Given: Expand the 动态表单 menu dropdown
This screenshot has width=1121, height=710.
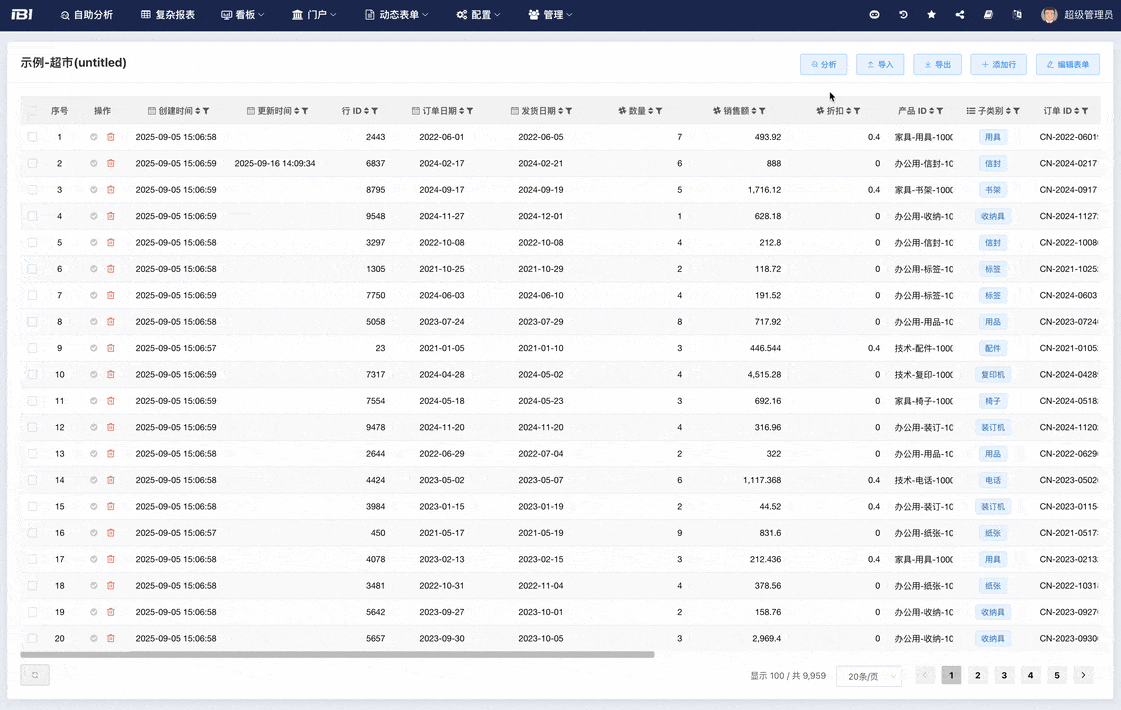Looking at the screenshot, I should (397, 15).
